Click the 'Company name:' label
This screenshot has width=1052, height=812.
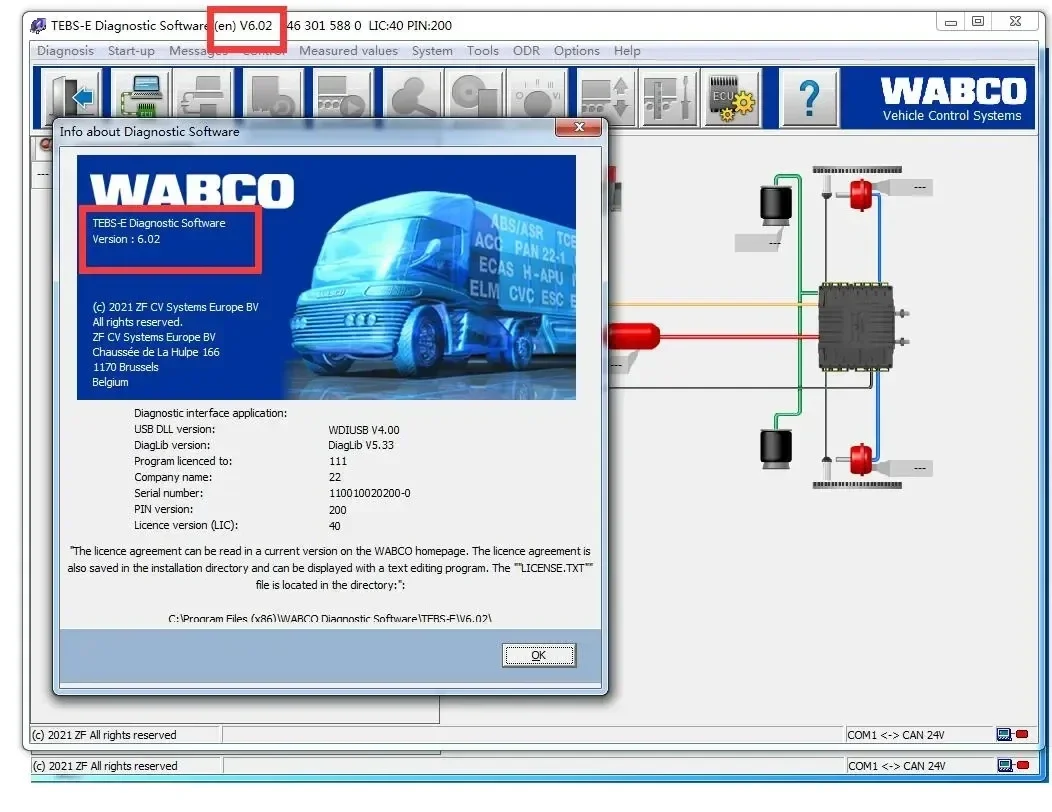click(173, 477)
